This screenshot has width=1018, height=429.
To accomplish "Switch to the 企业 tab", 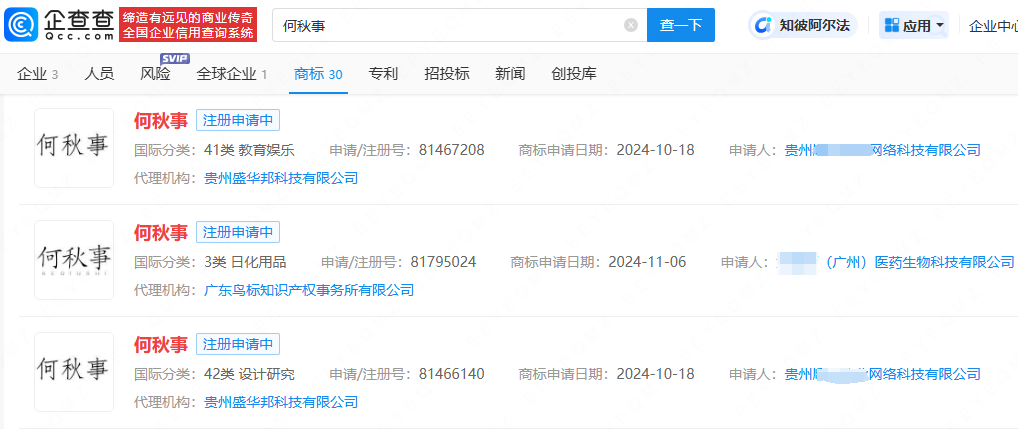I will tap(38, 74).
